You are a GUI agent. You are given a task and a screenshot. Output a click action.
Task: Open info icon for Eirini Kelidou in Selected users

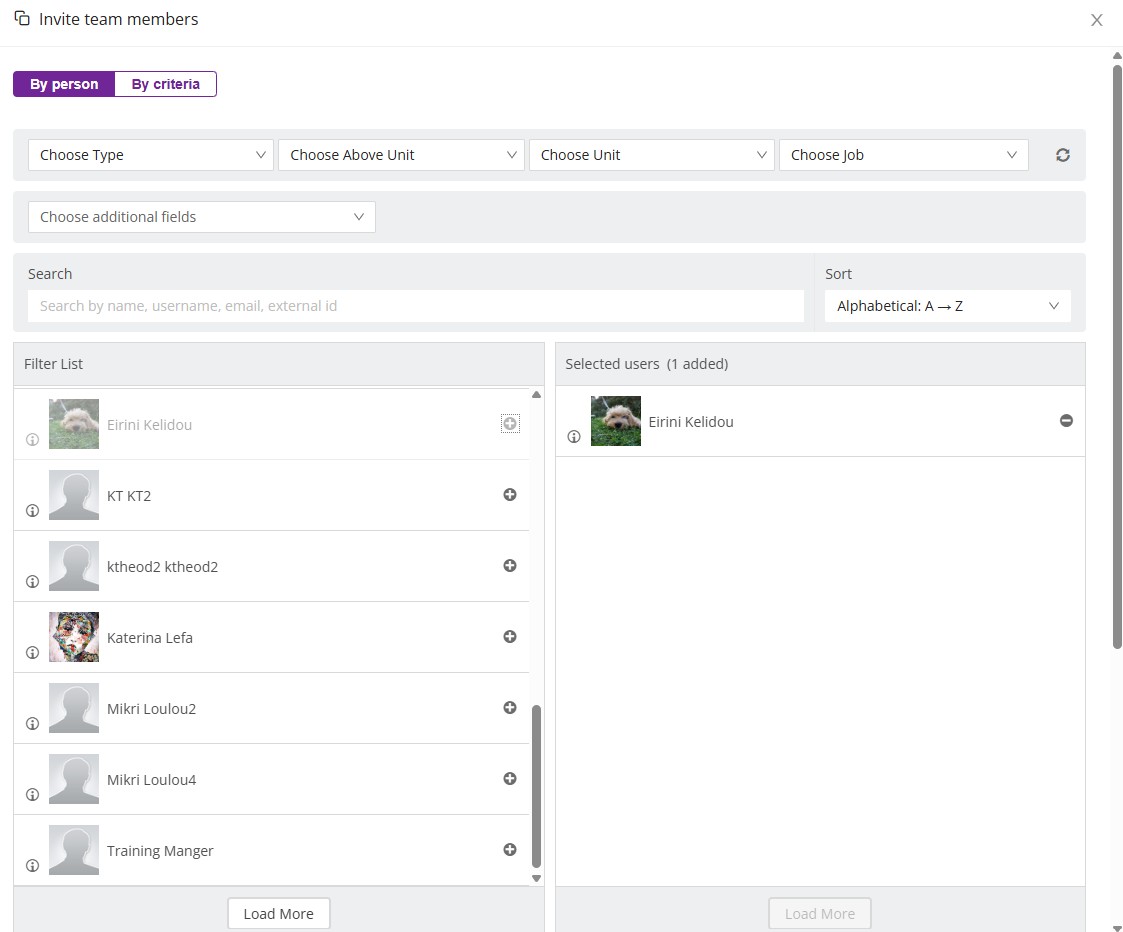(574, 436)
